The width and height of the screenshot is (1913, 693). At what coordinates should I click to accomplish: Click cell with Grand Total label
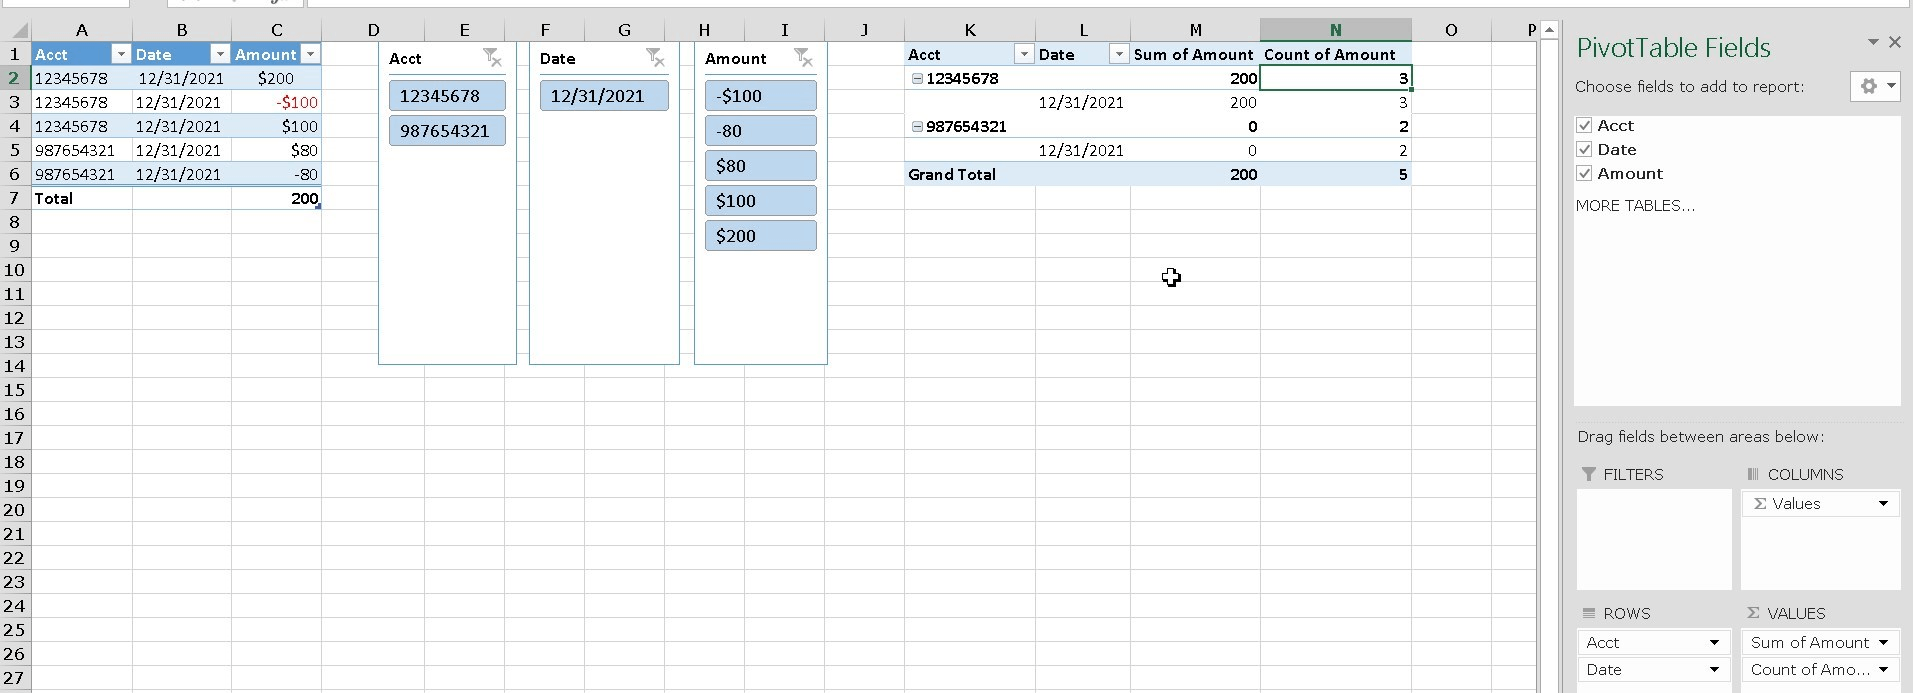pyautogui.click(x=970, y=174)
